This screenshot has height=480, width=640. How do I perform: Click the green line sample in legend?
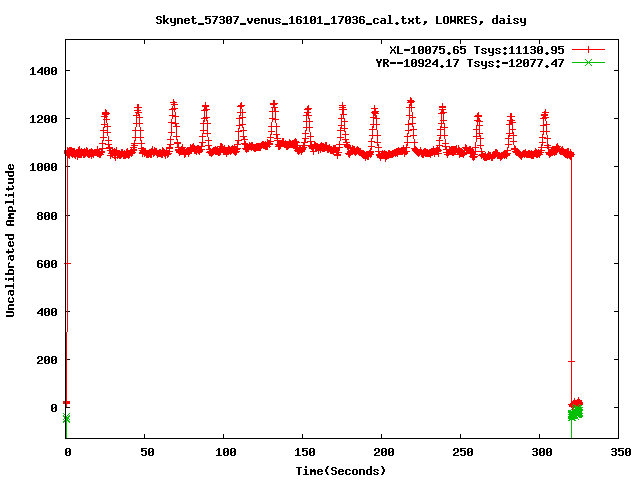click(x=588, y=62)
